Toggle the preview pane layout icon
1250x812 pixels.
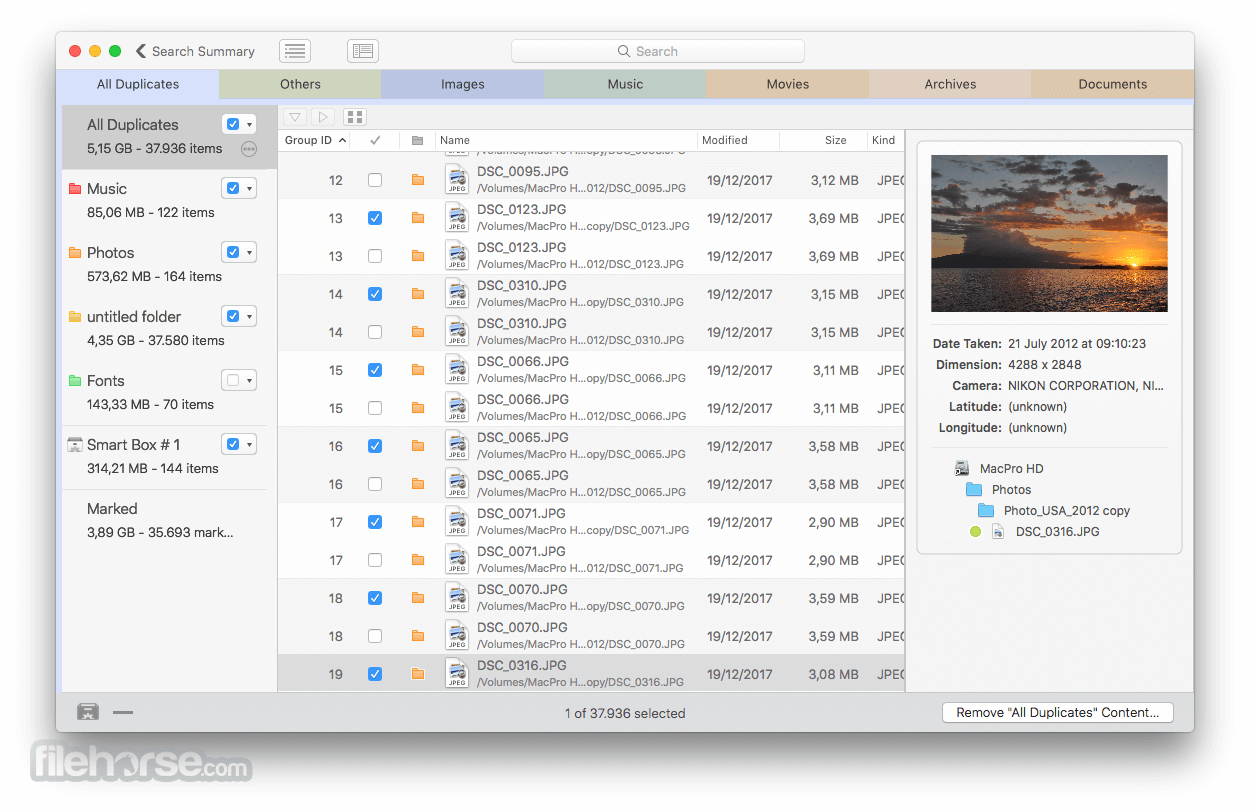[363, 51]
